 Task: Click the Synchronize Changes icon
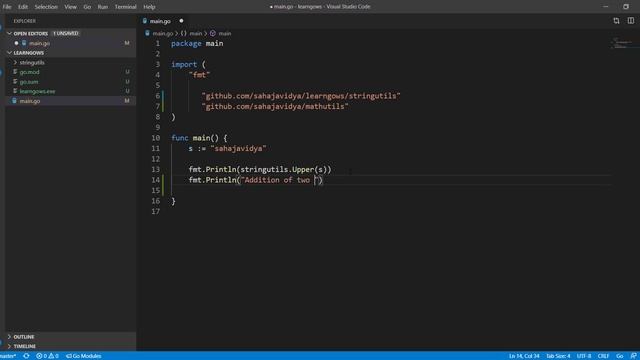coord(26,356)
